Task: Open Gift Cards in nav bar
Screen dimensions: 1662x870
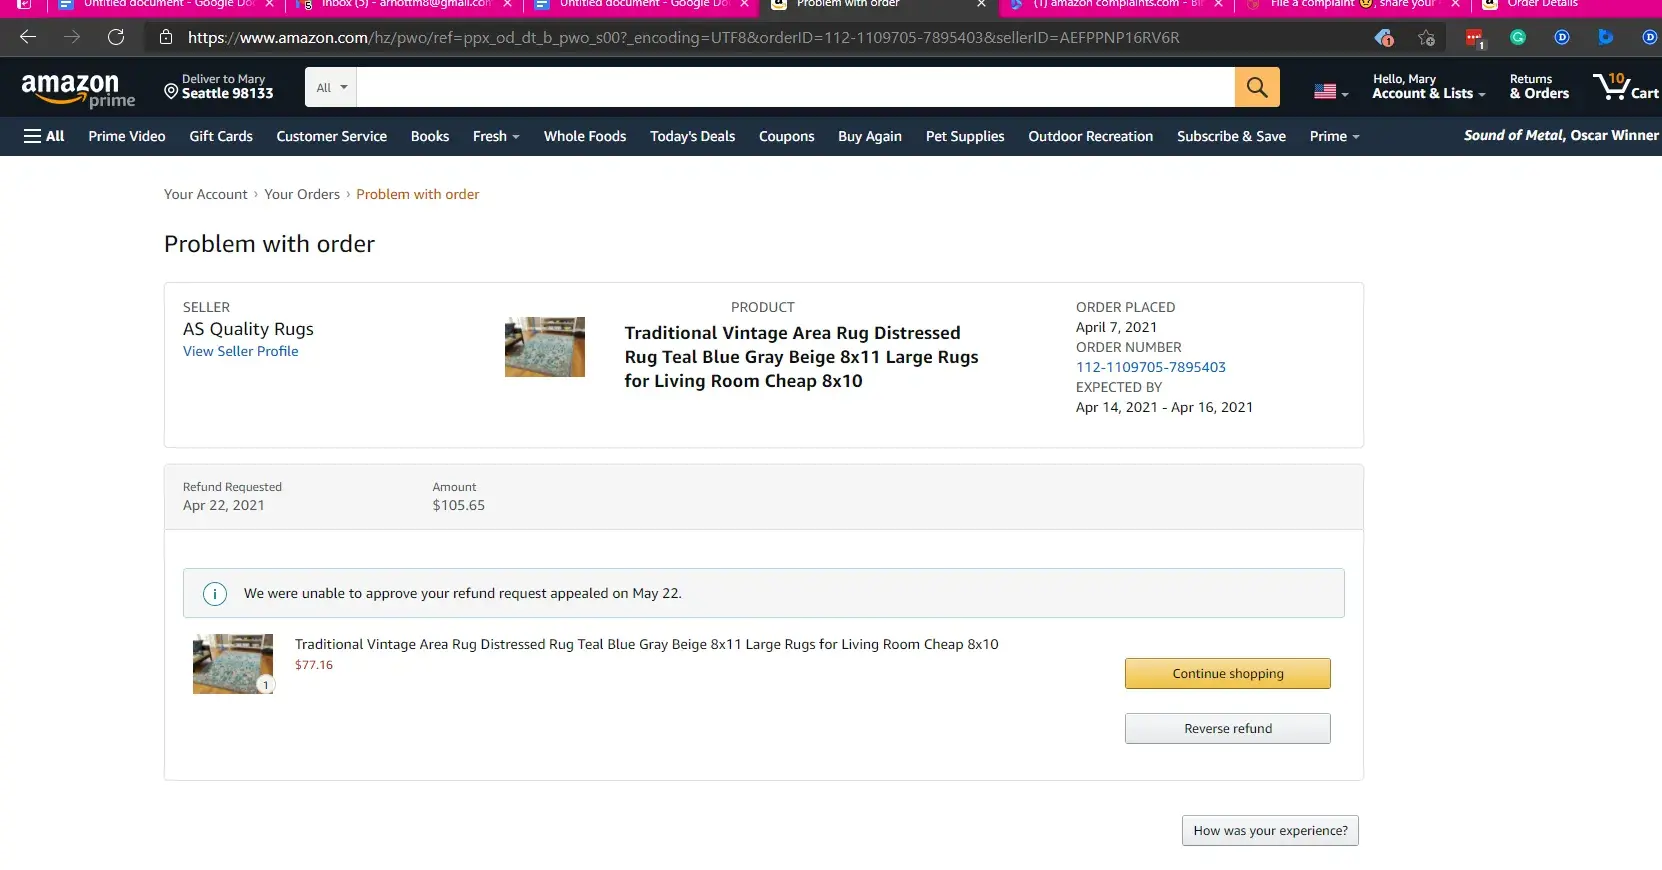Action: [x=221, y=136]
